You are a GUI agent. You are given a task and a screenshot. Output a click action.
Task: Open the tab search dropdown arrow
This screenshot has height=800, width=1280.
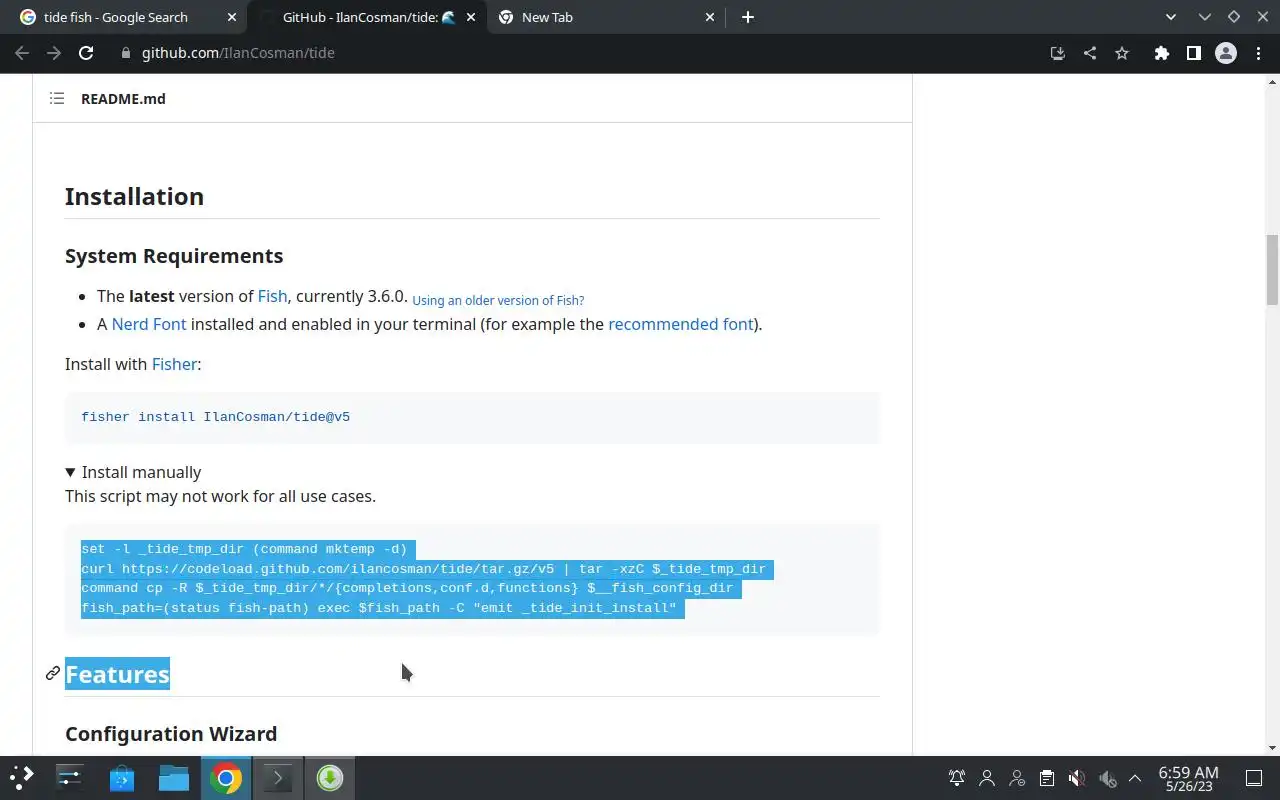[1170, 17]
